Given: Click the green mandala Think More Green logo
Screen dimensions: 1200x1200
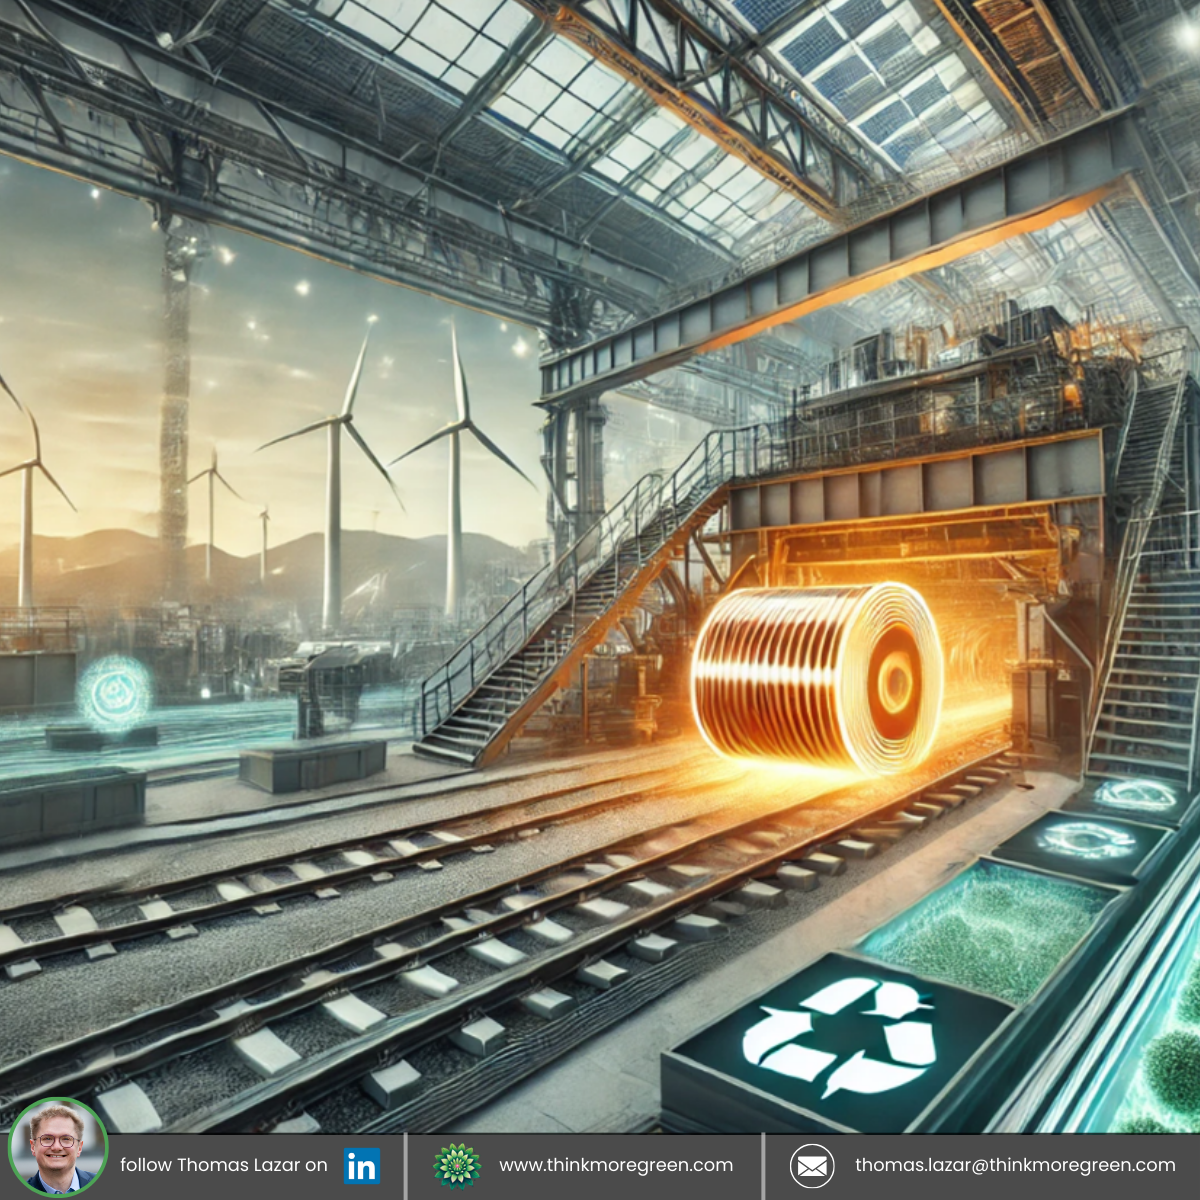Looking at the screenshot, I should [457, 1166].
